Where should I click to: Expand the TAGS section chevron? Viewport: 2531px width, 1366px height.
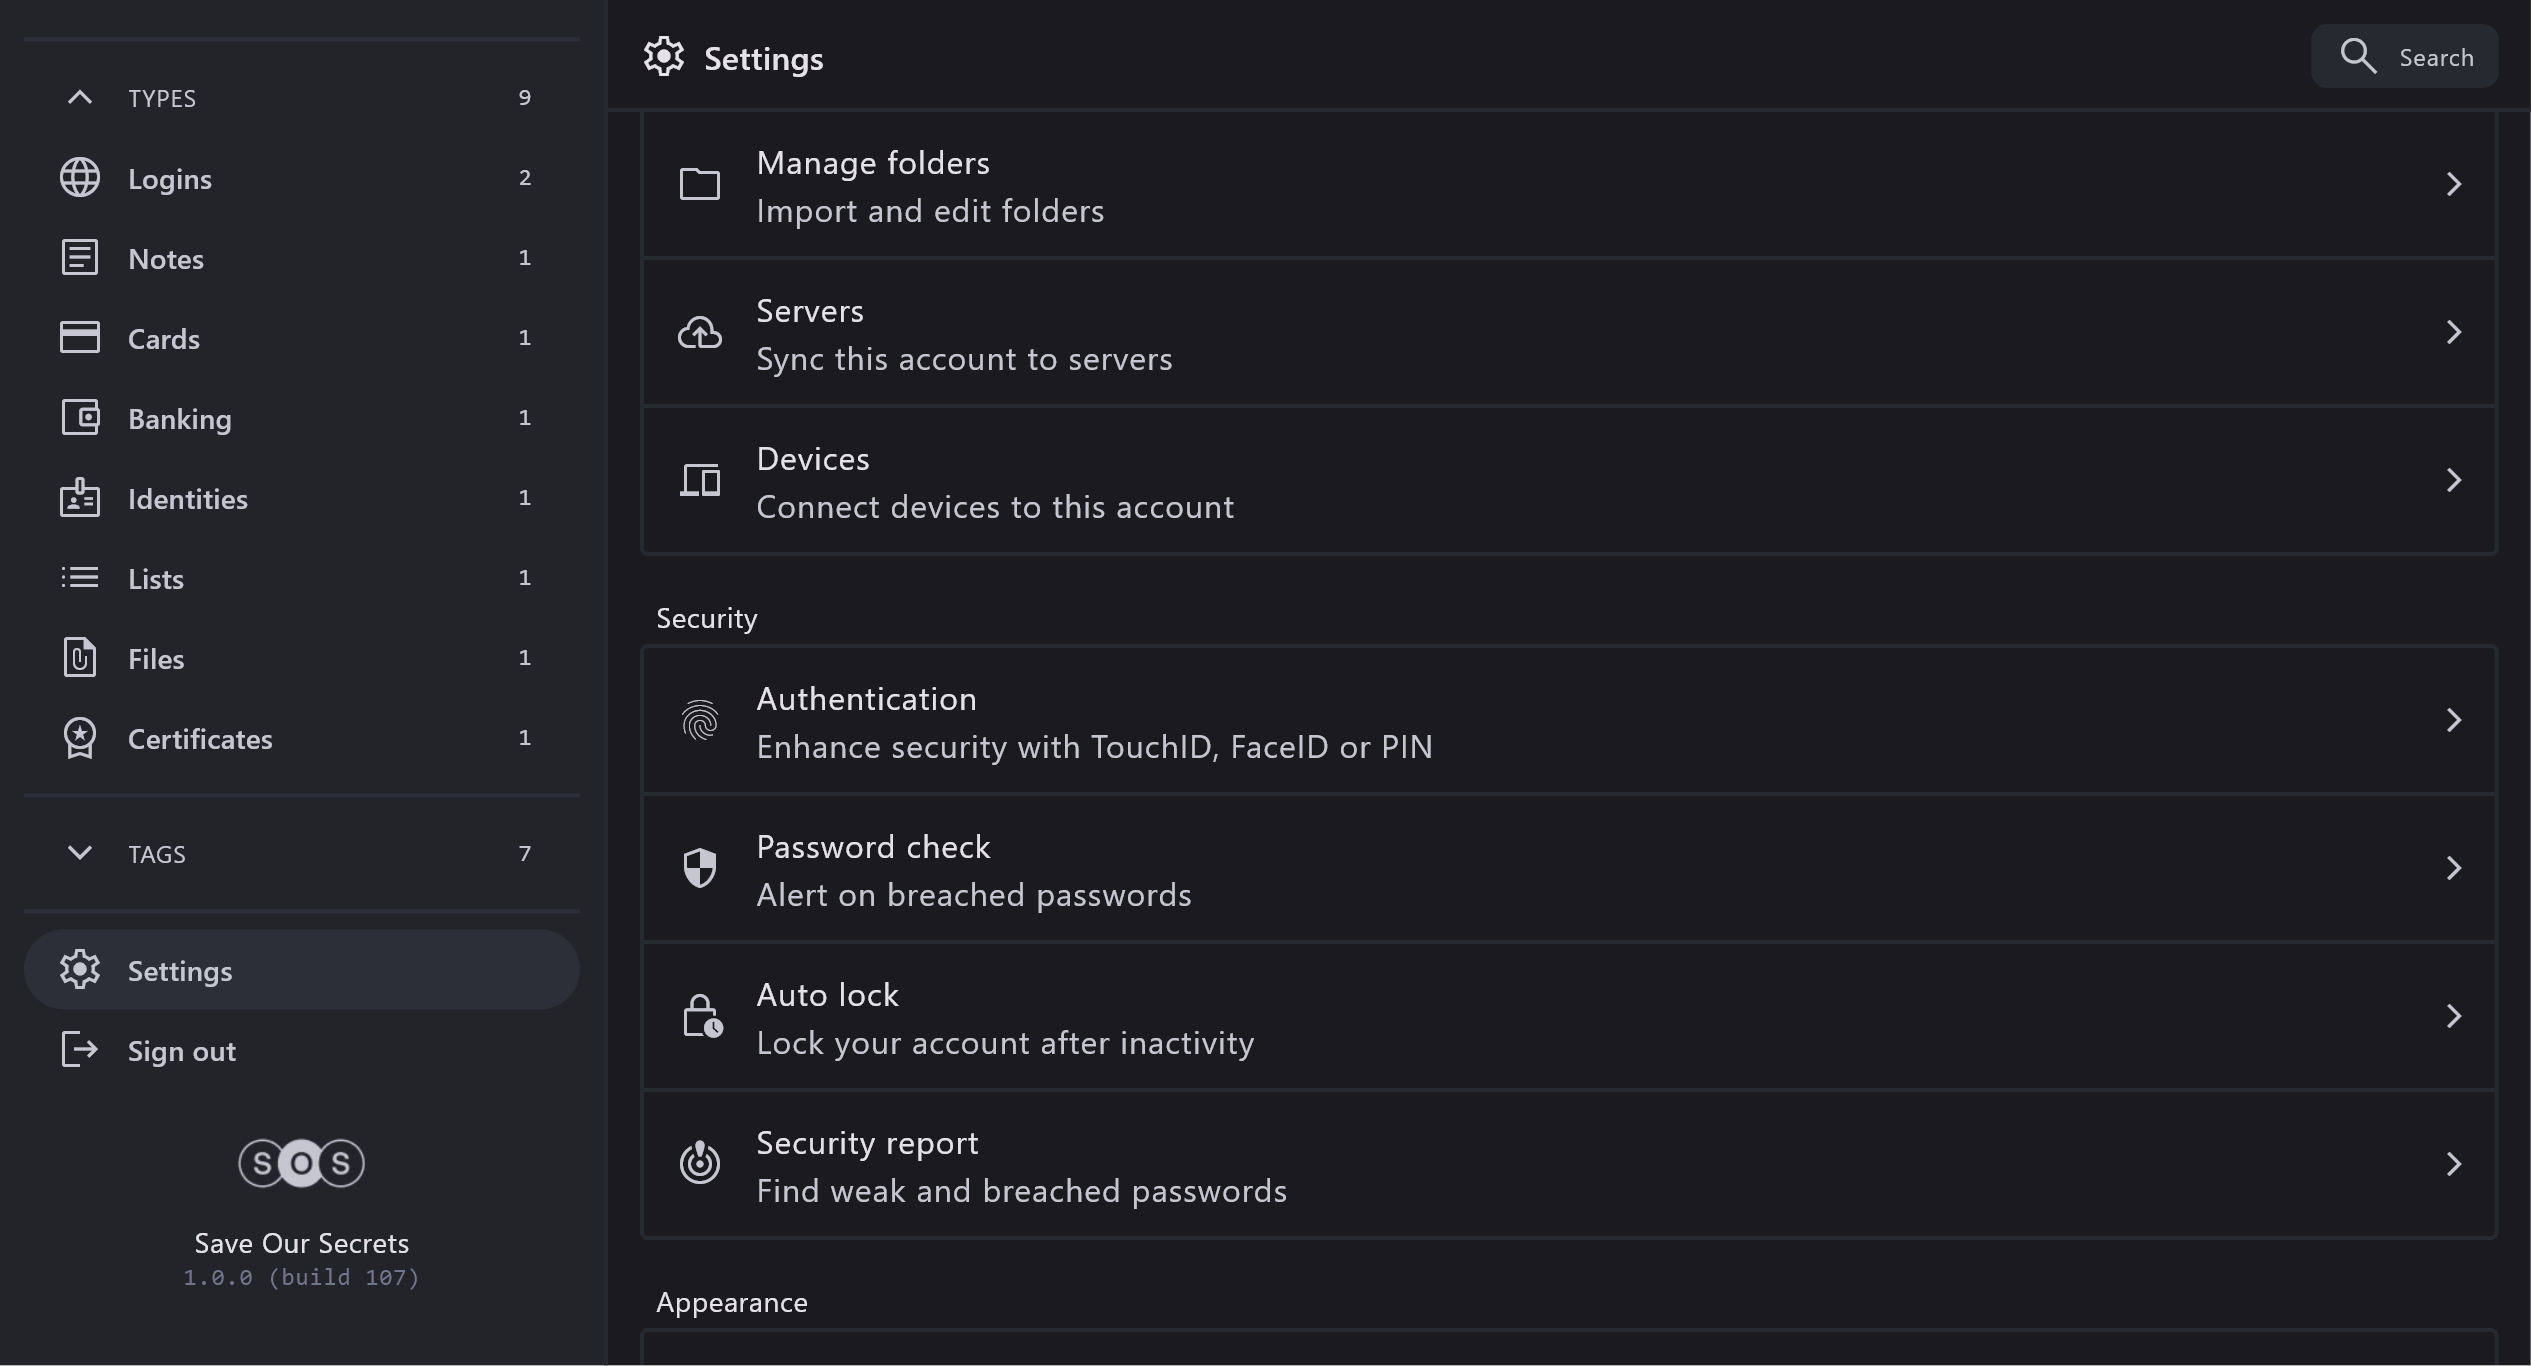(80, 853)
